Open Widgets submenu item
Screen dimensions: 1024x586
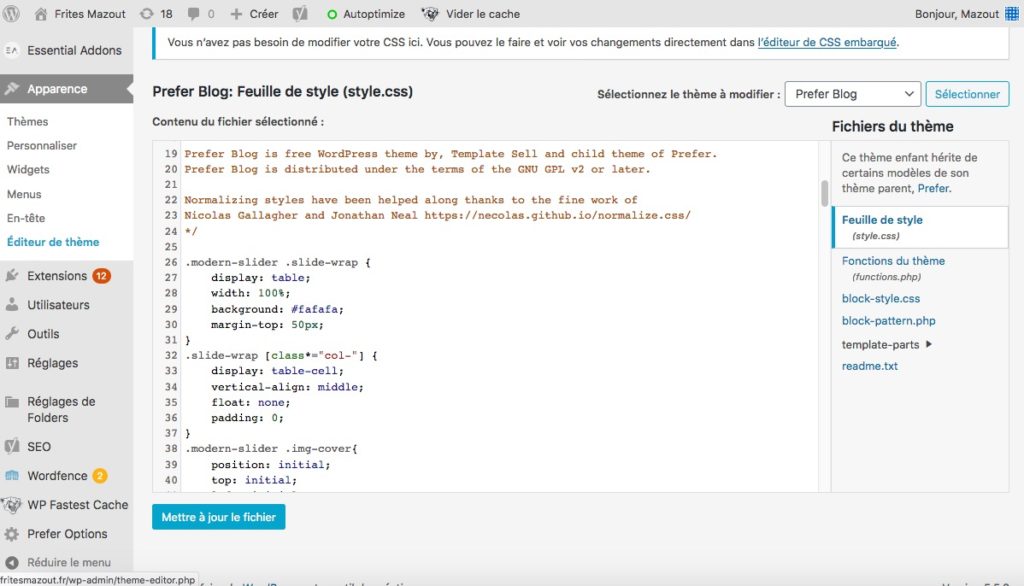pos(28,169)
